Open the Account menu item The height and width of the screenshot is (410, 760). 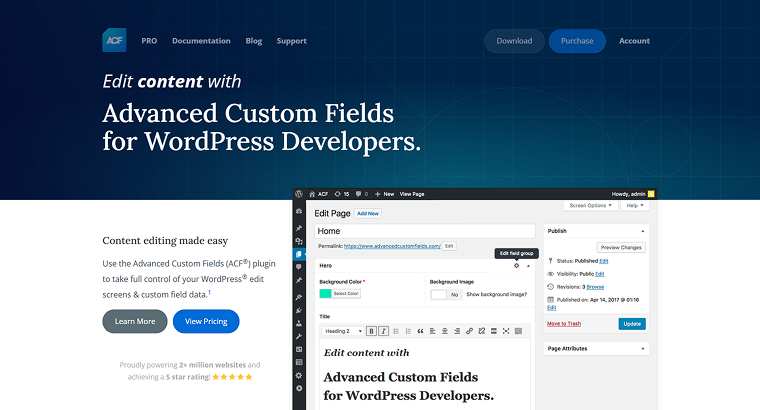(634, 41)
